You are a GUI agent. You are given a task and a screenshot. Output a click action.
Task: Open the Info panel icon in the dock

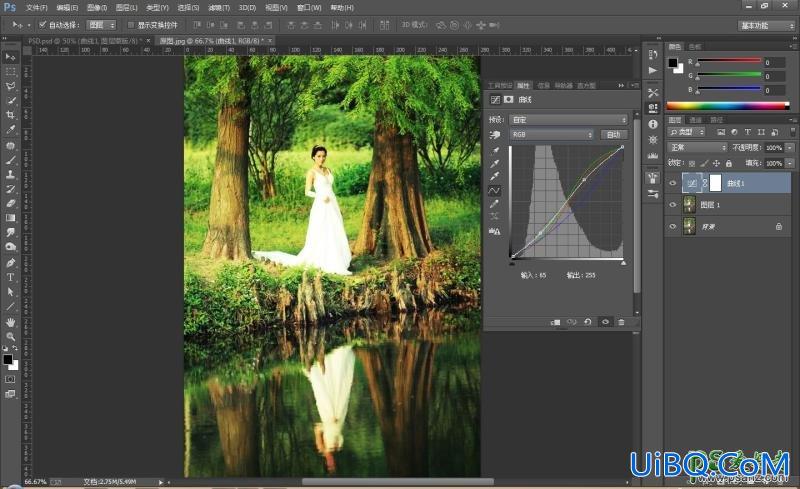tap(653, 124)
